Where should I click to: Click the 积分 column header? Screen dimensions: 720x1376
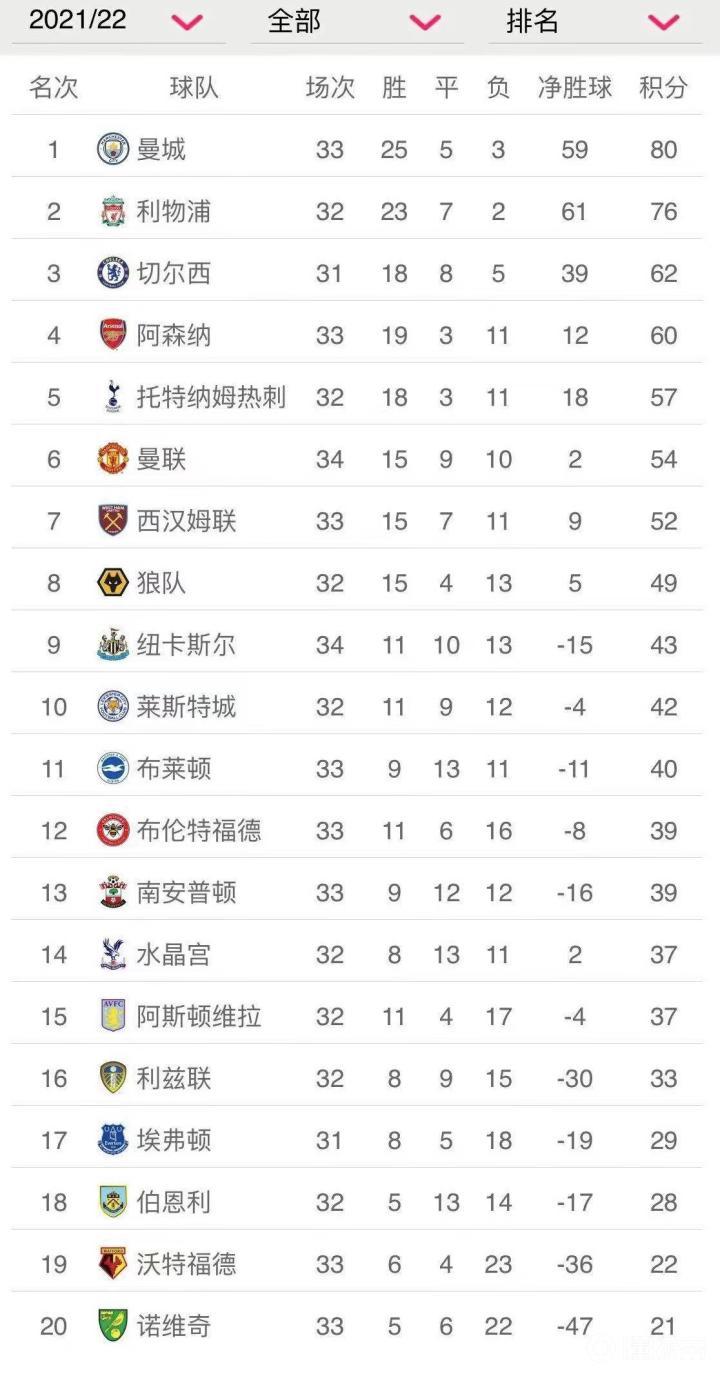coord(663,88)
